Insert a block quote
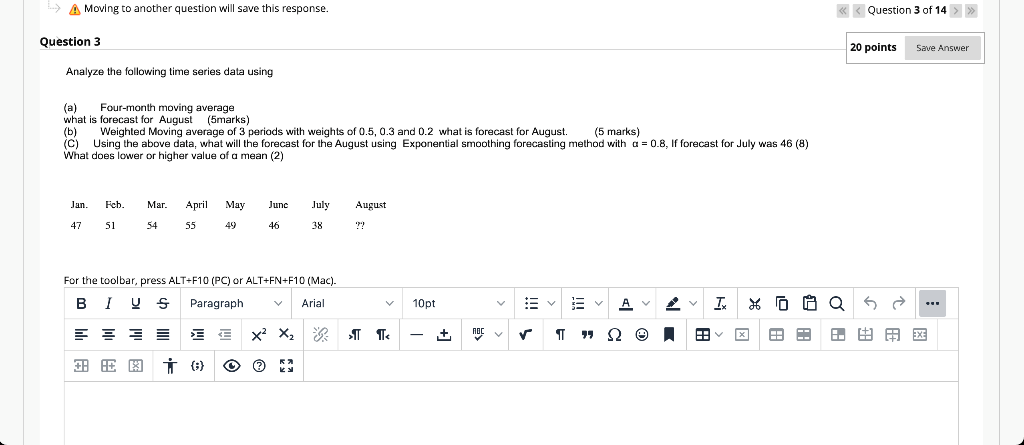 coord(587,335)
